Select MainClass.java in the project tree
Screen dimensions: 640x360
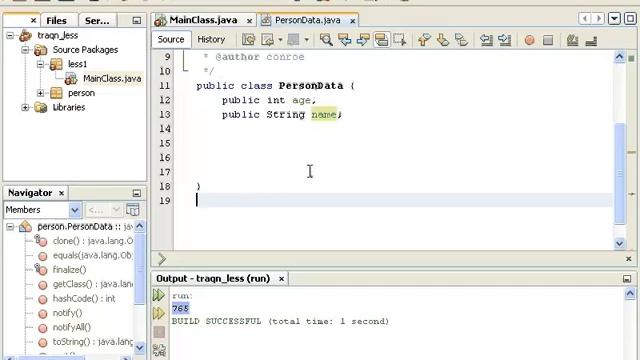point(112,78)
